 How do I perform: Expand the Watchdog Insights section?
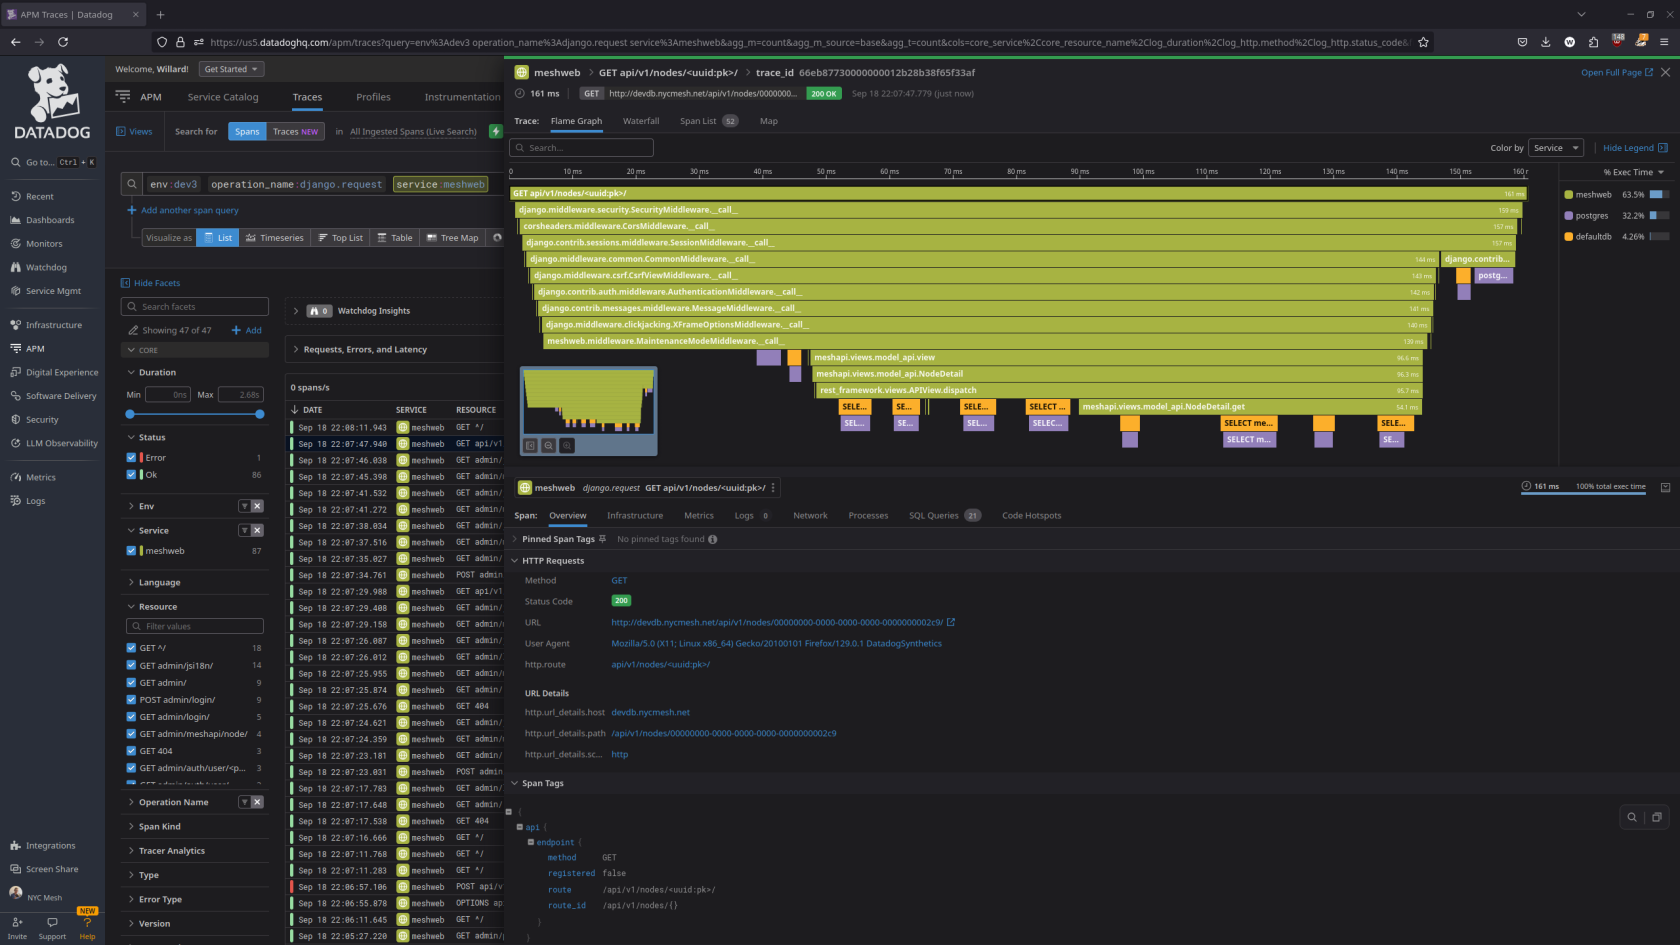(296, 311)
